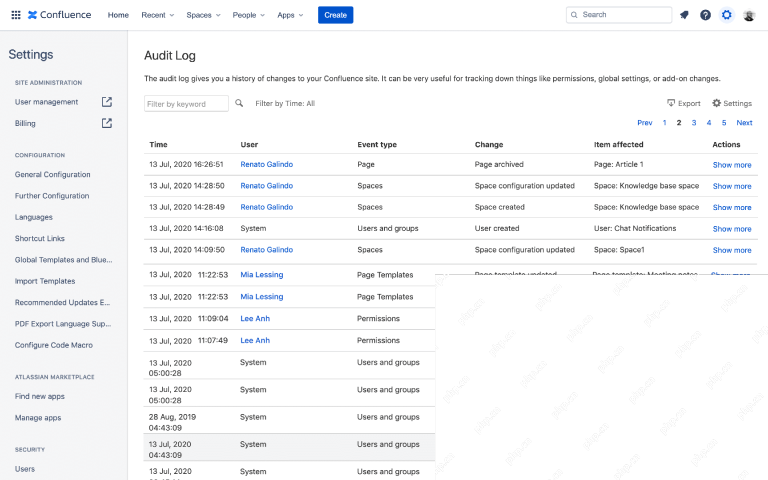Open Find new apps in sidebar
Image resolution: width=768 pixels, height=480 pixels.
[40, 396]
